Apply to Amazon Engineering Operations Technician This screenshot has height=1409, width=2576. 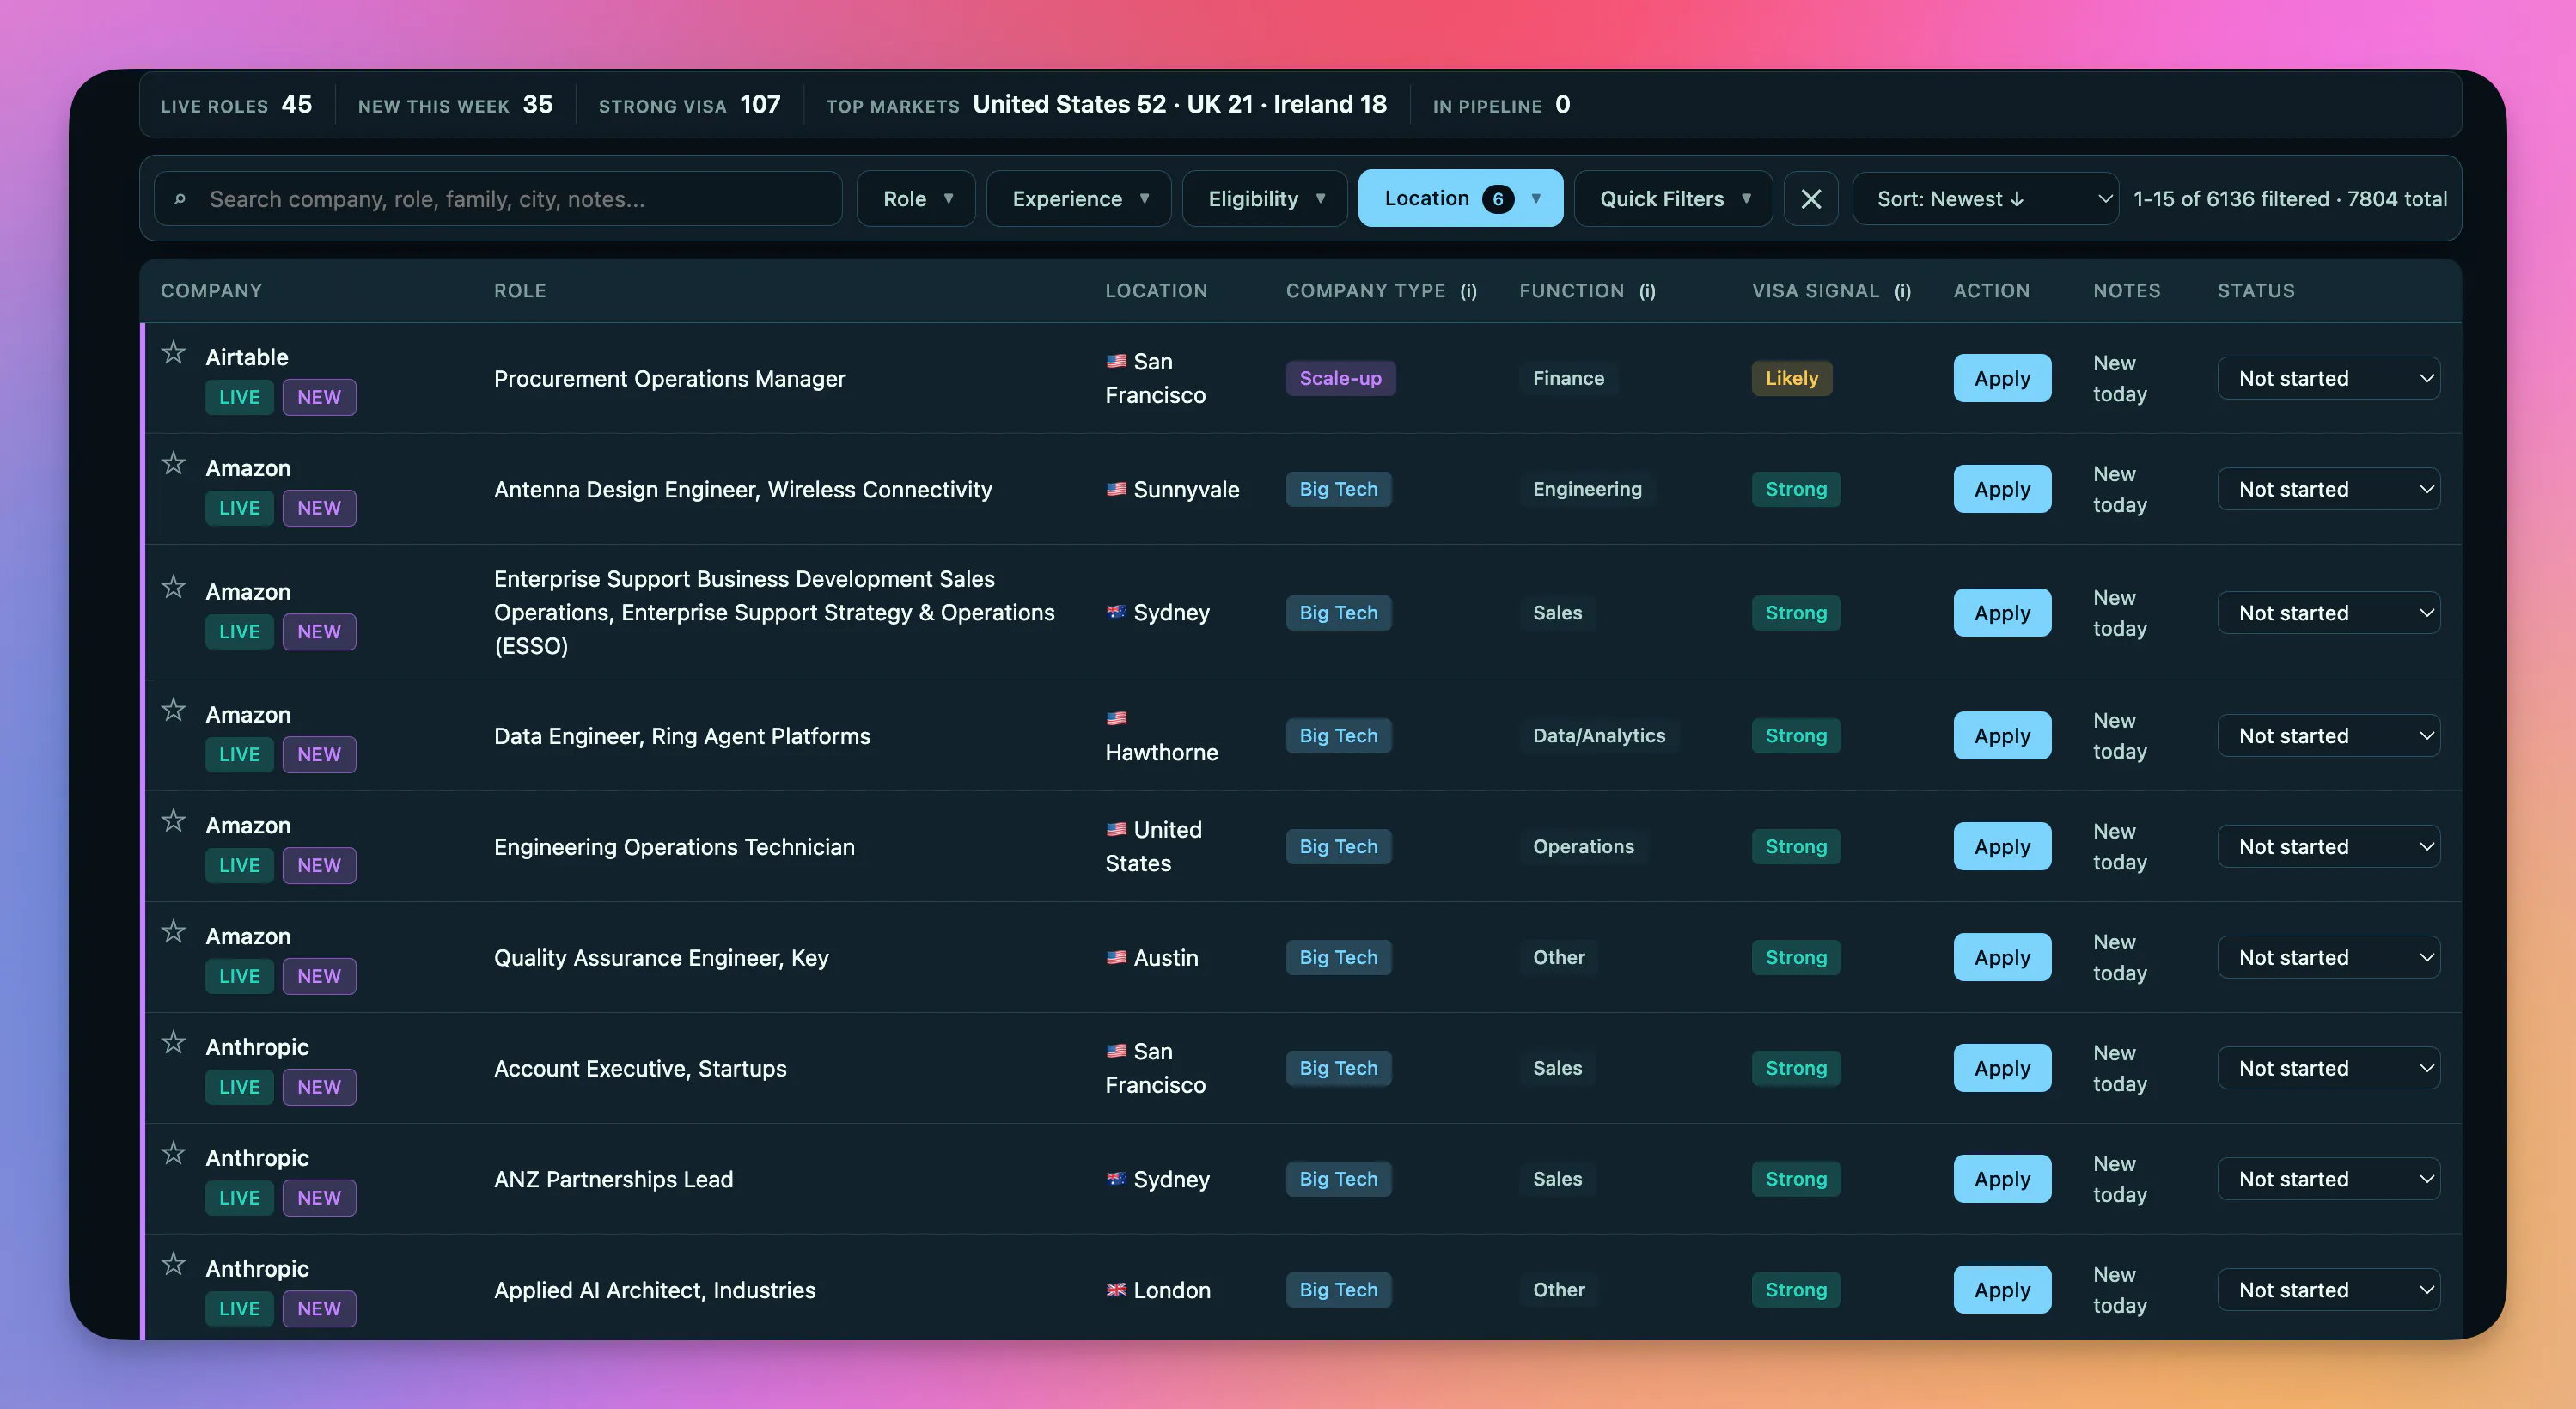pyautogui.click(x=2002, y=847)
